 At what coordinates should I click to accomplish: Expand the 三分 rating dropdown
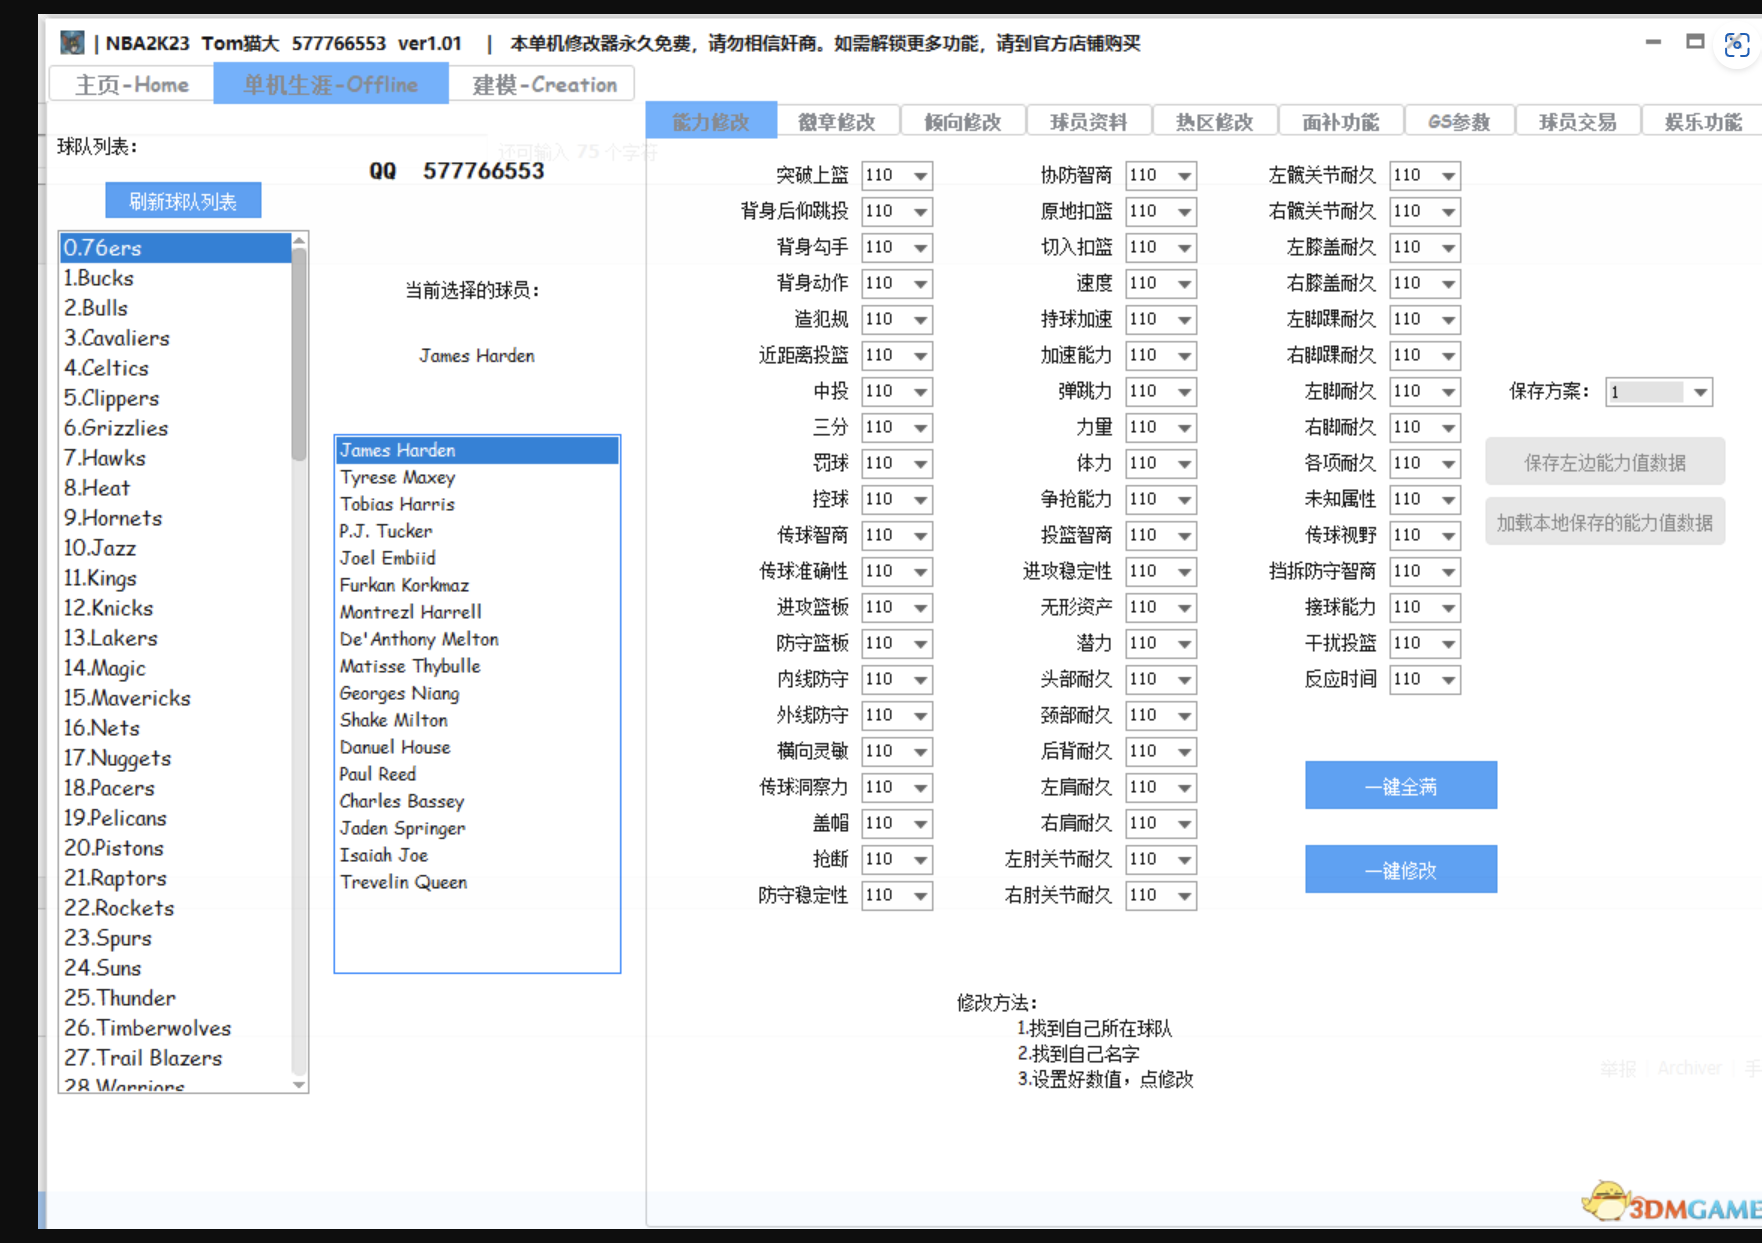(920, 428)
